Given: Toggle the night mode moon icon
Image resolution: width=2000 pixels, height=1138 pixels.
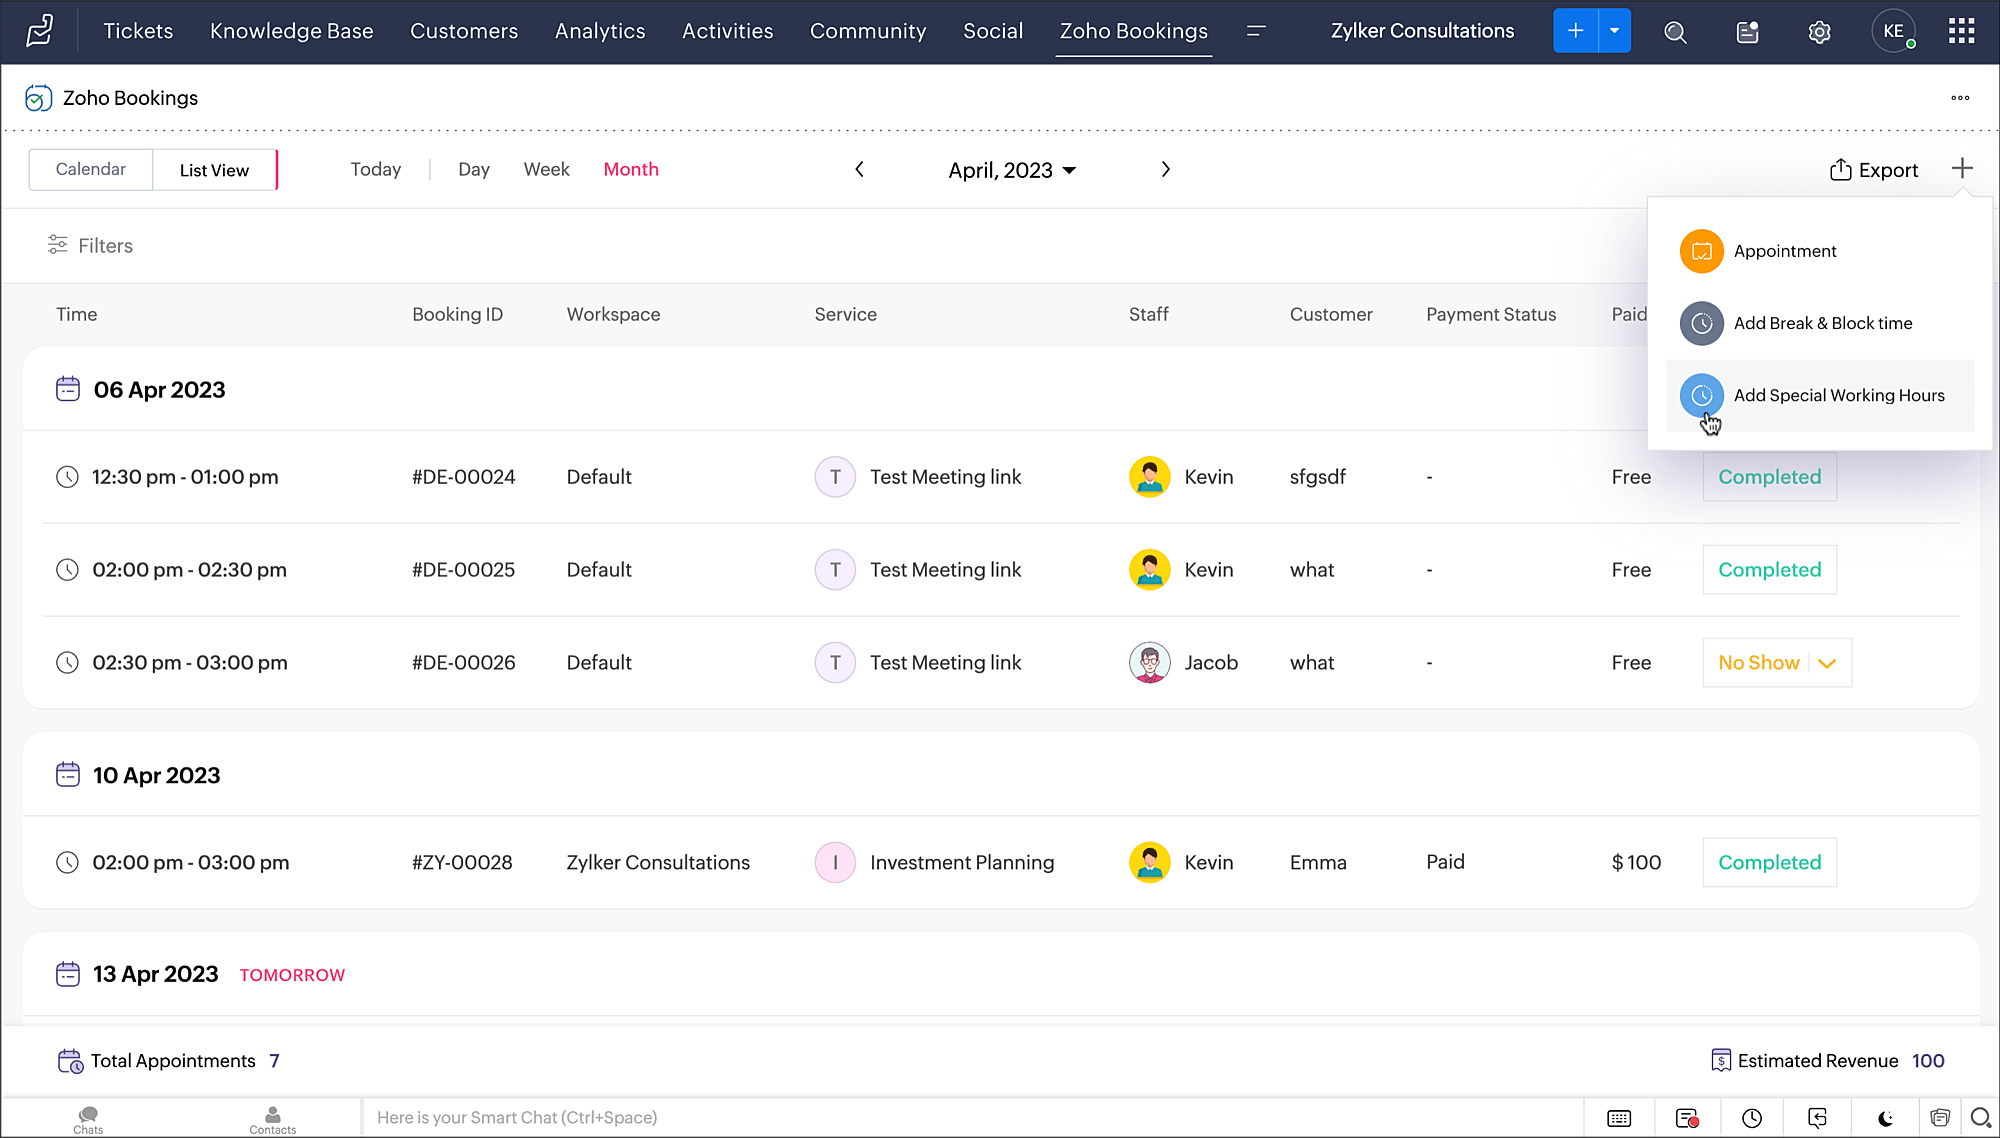Looking at the screenshot, I should click(1885, 1118).
